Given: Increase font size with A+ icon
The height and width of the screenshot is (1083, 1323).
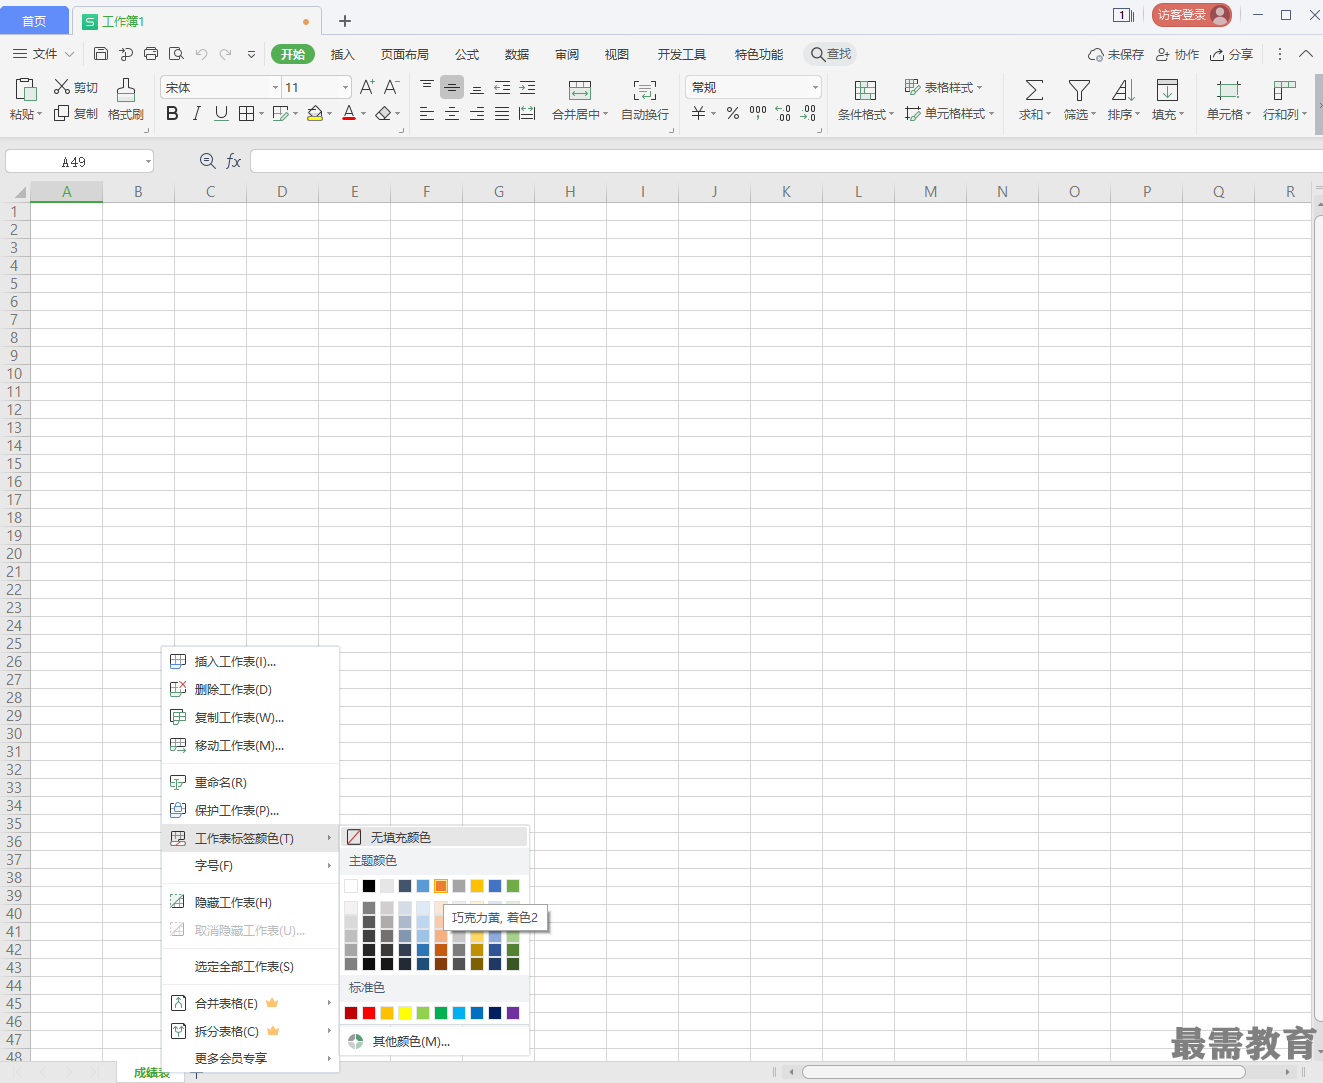Looking at the screenshot, I should click(x=367, y=87).
